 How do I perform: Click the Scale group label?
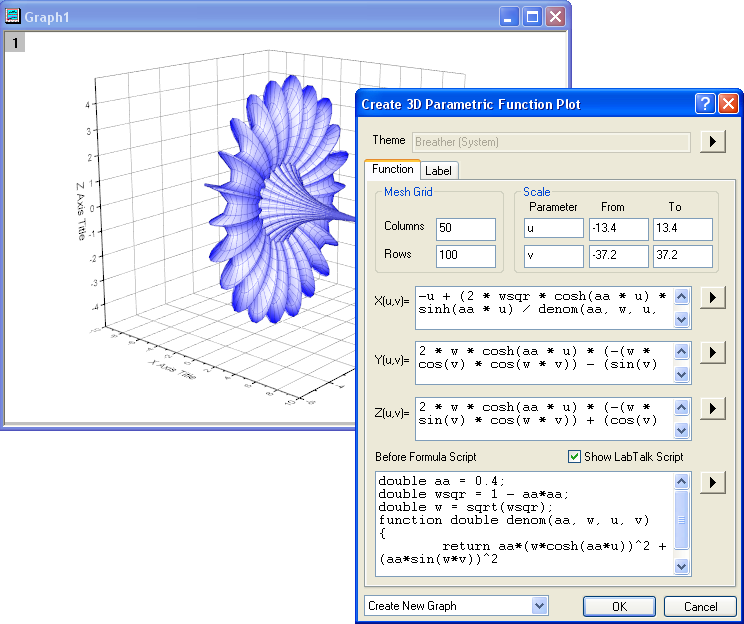pos(537,192)
